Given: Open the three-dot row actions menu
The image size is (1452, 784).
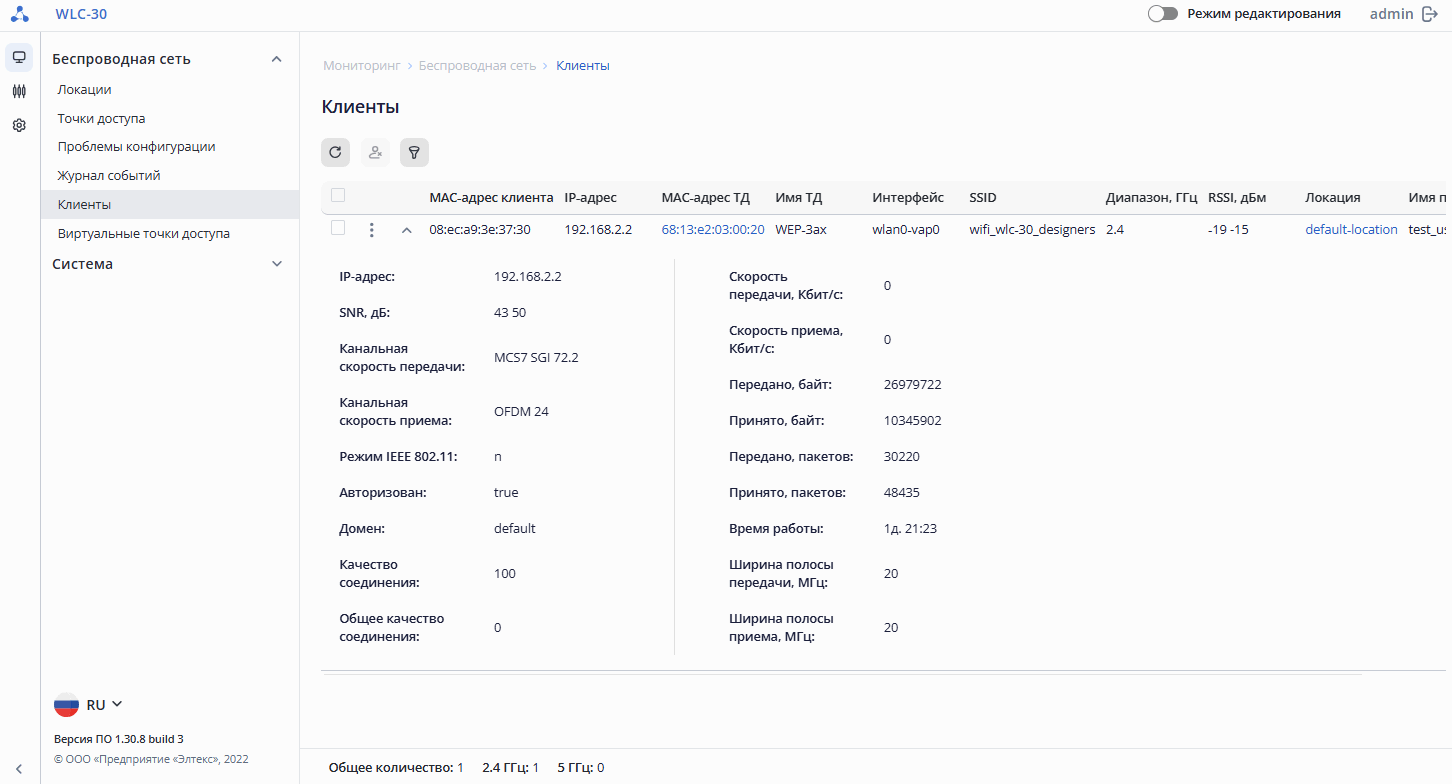Looking at the screenshot, I should pos(371,230).
